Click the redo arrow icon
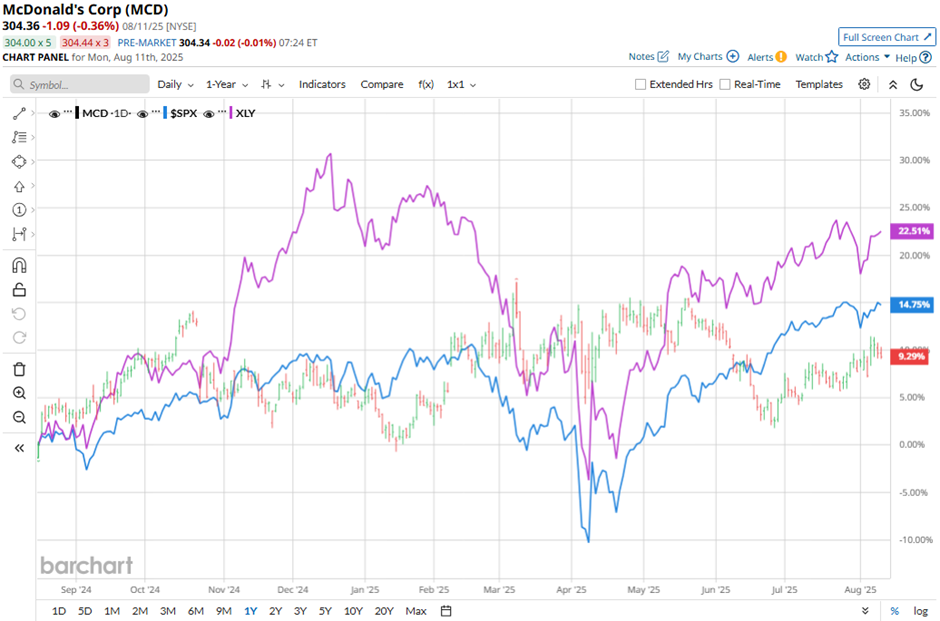 pos(19,337)
